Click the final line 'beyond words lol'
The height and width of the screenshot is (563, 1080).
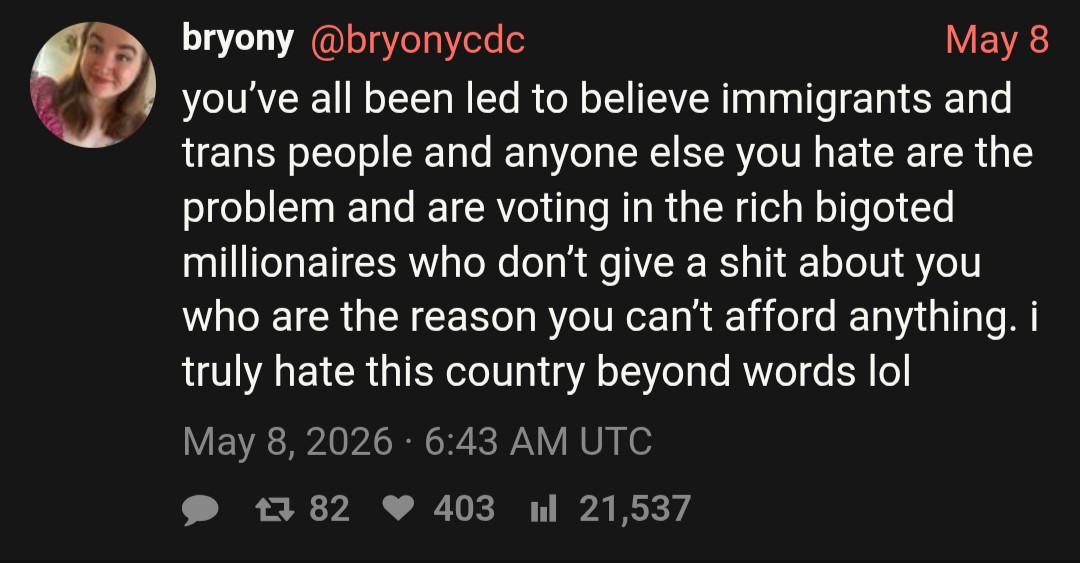[x=547, y=373]
